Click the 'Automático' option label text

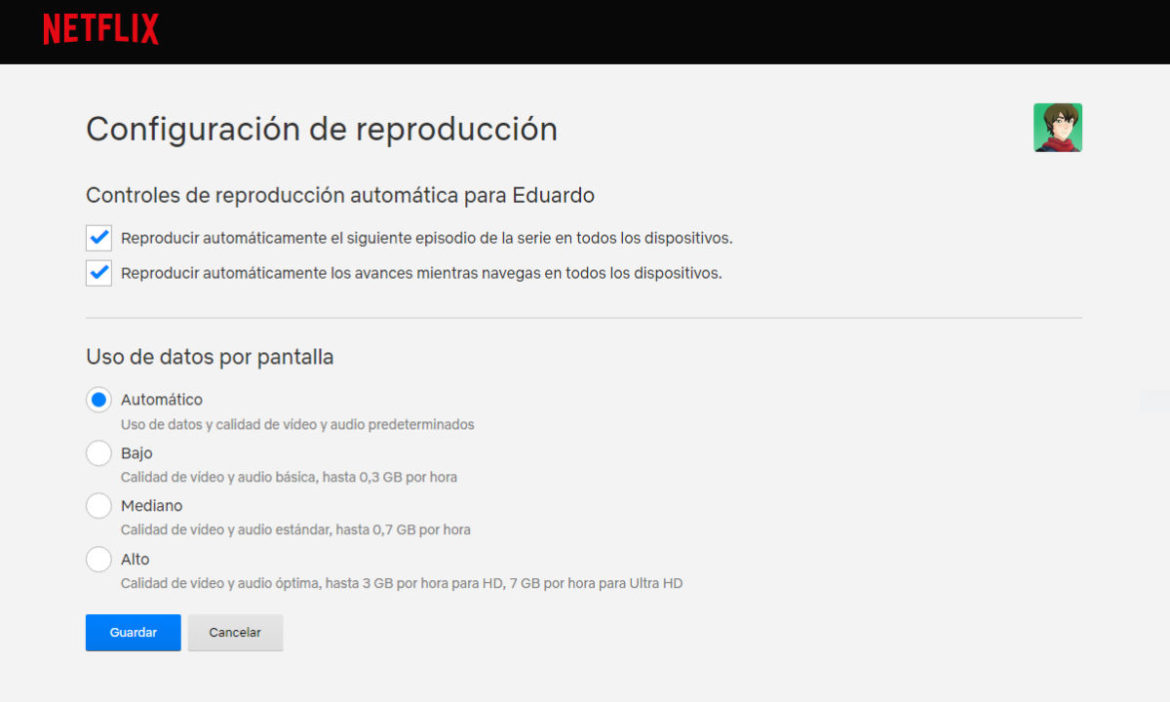click(161, 400)
